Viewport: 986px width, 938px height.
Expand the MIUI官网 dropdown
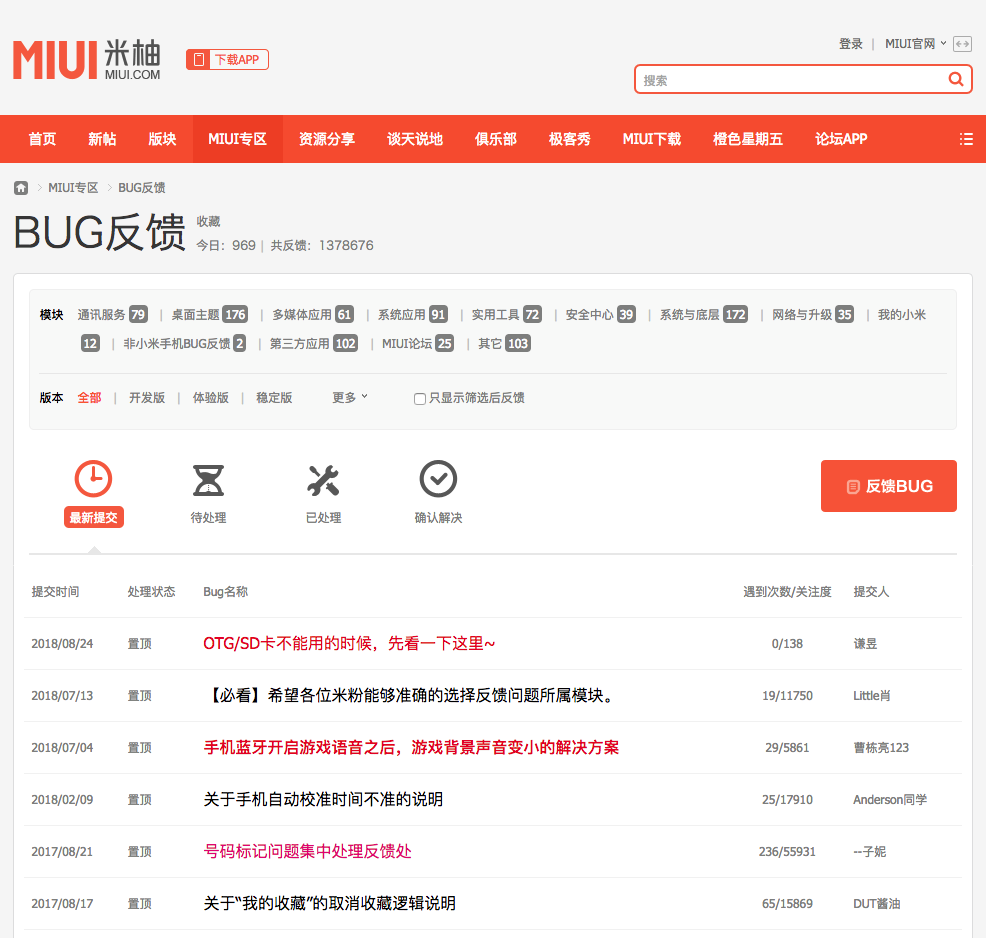916,44
